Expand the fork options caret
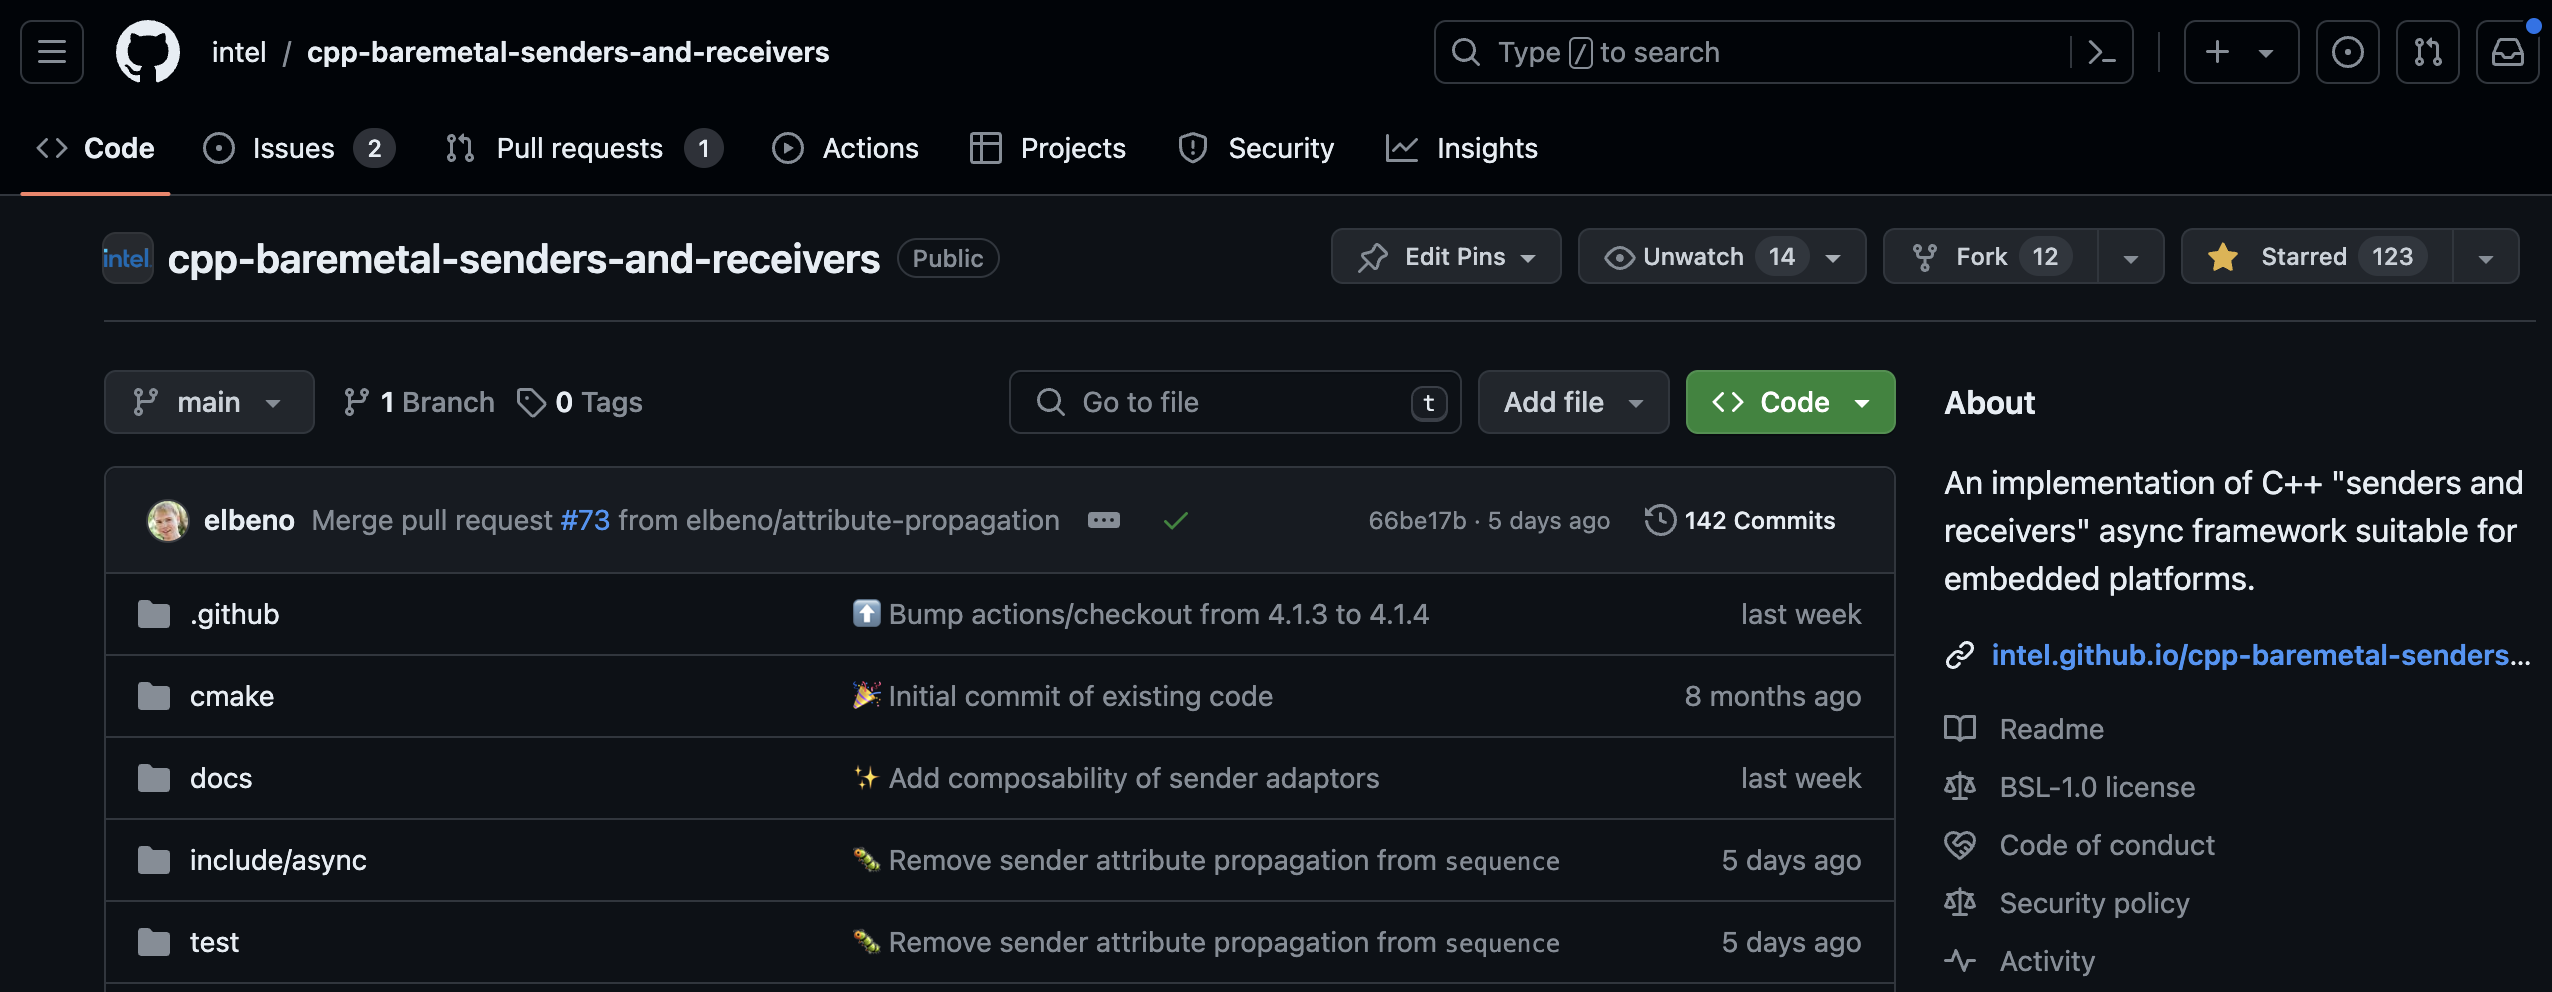 (x=2131, y=257)
